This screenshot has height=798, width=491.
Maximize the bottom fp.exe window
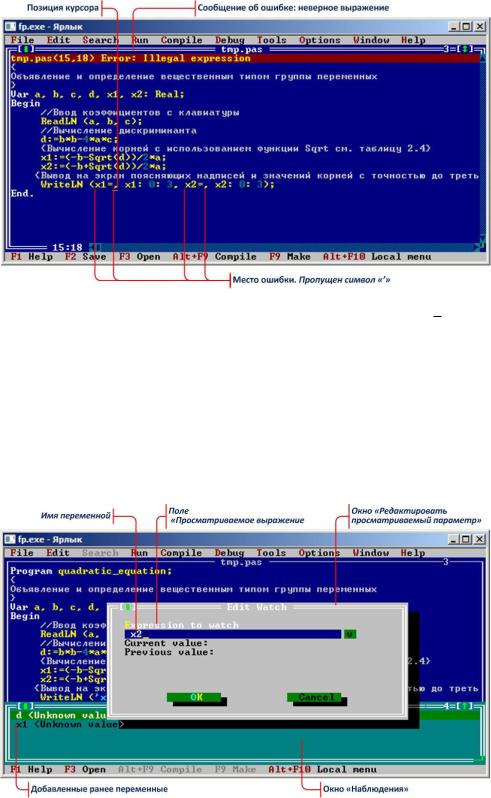(x=466, y=539)
